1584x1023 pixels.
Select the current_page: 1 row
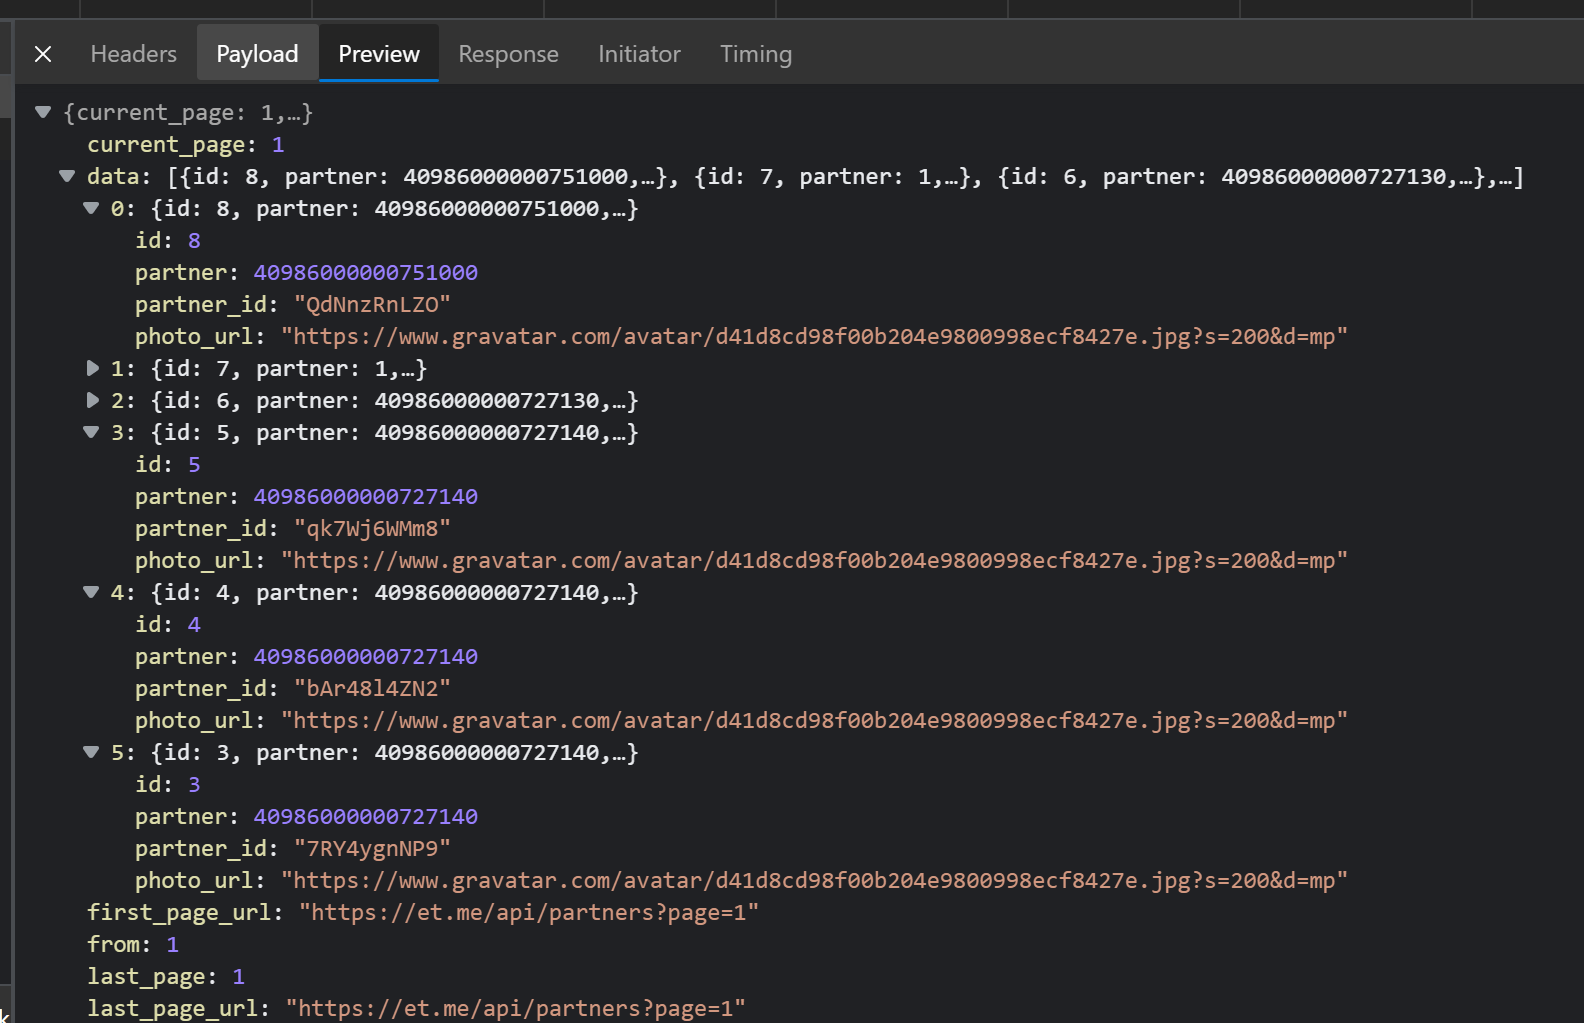[x=186, y=144]
